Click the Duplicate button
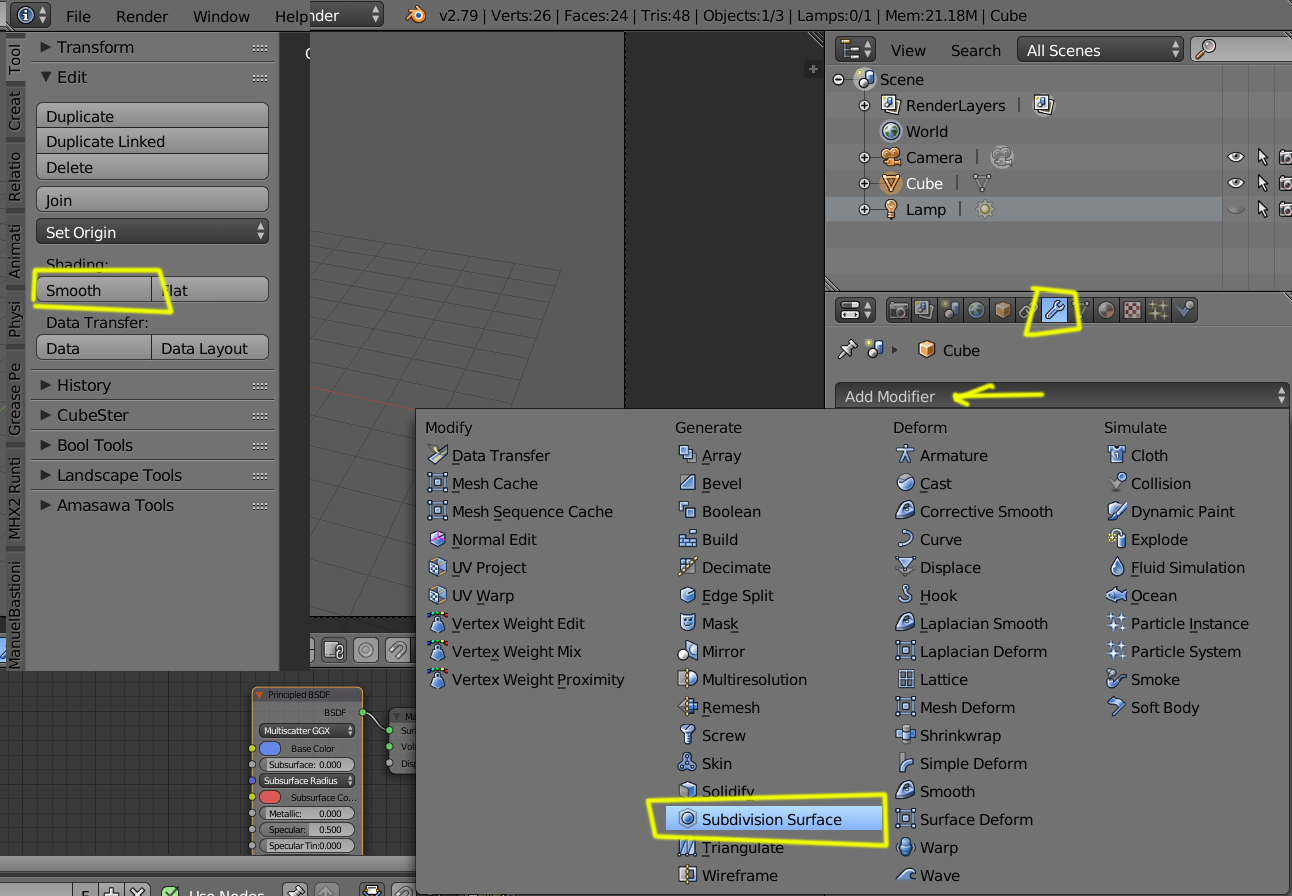The image size is (1292, 896). point(152,116)
